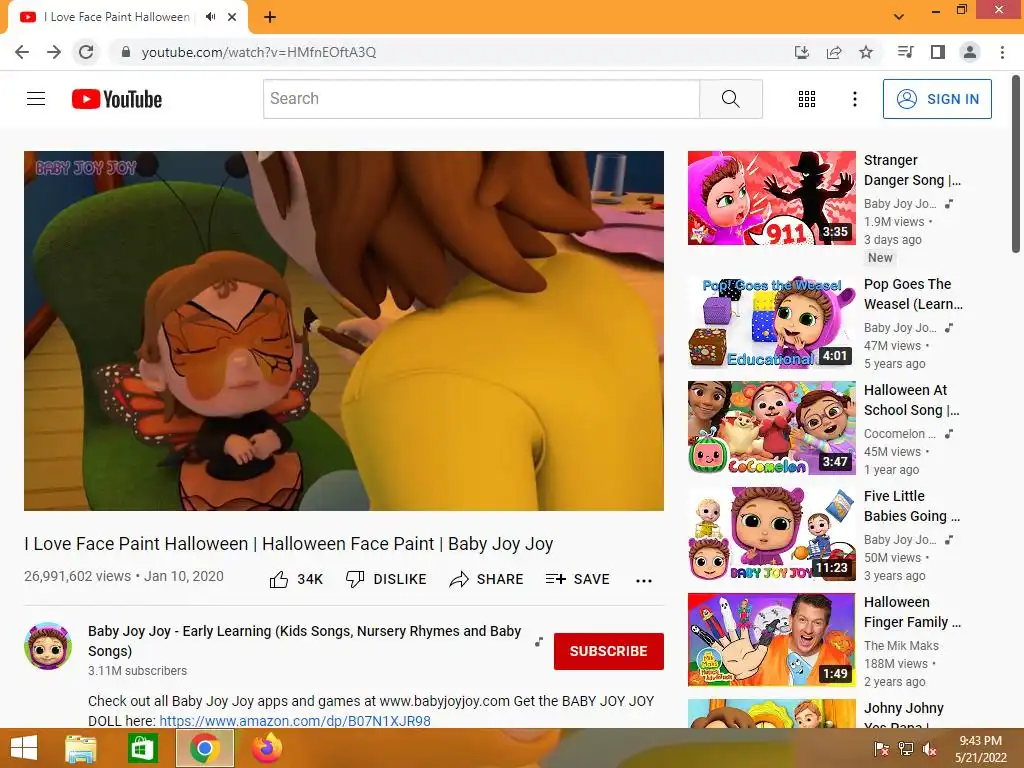Open Chrome three-dot menu
The width and height of the screenshot is (1024, 768).
[x=1002, y=52]
